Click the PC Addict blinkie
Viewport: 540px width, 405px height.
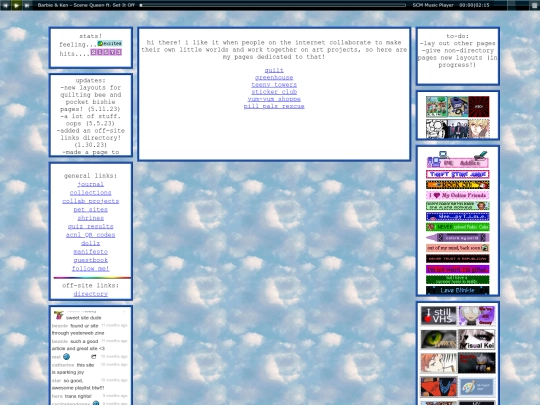pos(458,159)
